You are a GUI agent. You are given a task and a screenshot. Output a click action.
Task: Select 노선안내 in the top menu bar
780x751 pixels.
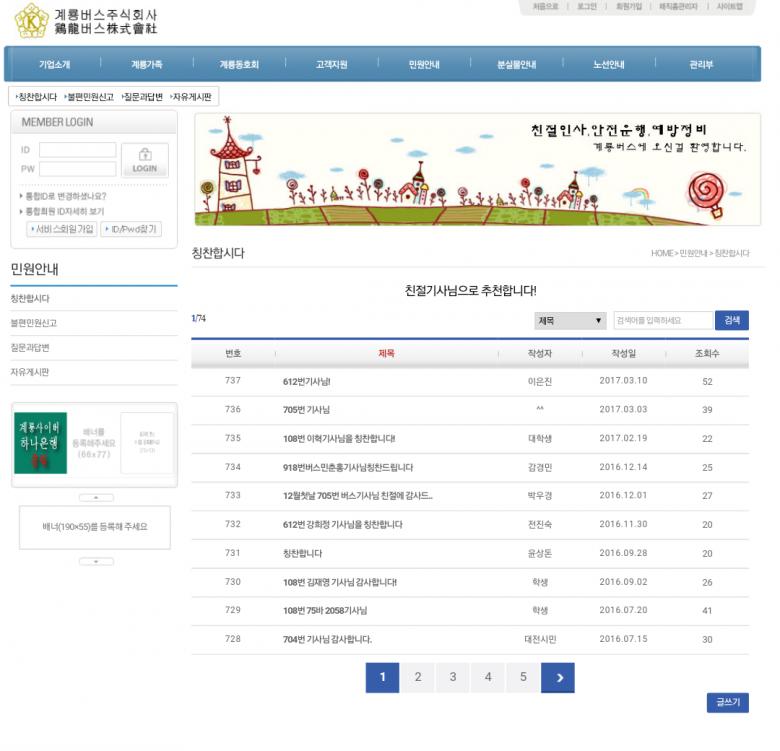[608, 65]
